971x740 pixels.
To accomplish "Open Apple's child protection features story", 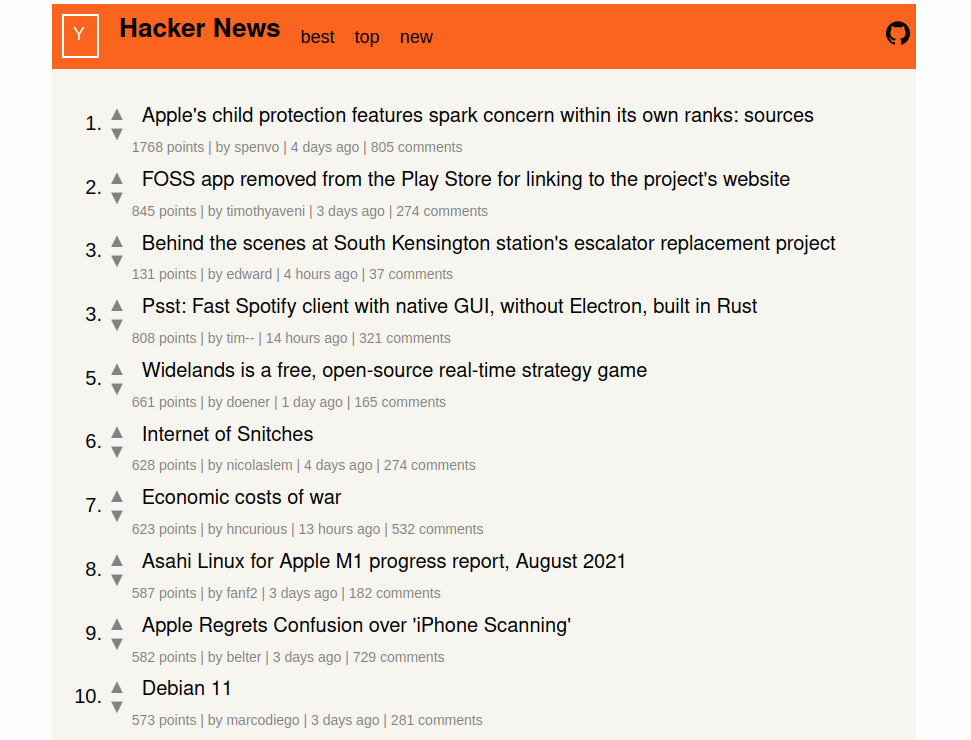I will [477, 115].
